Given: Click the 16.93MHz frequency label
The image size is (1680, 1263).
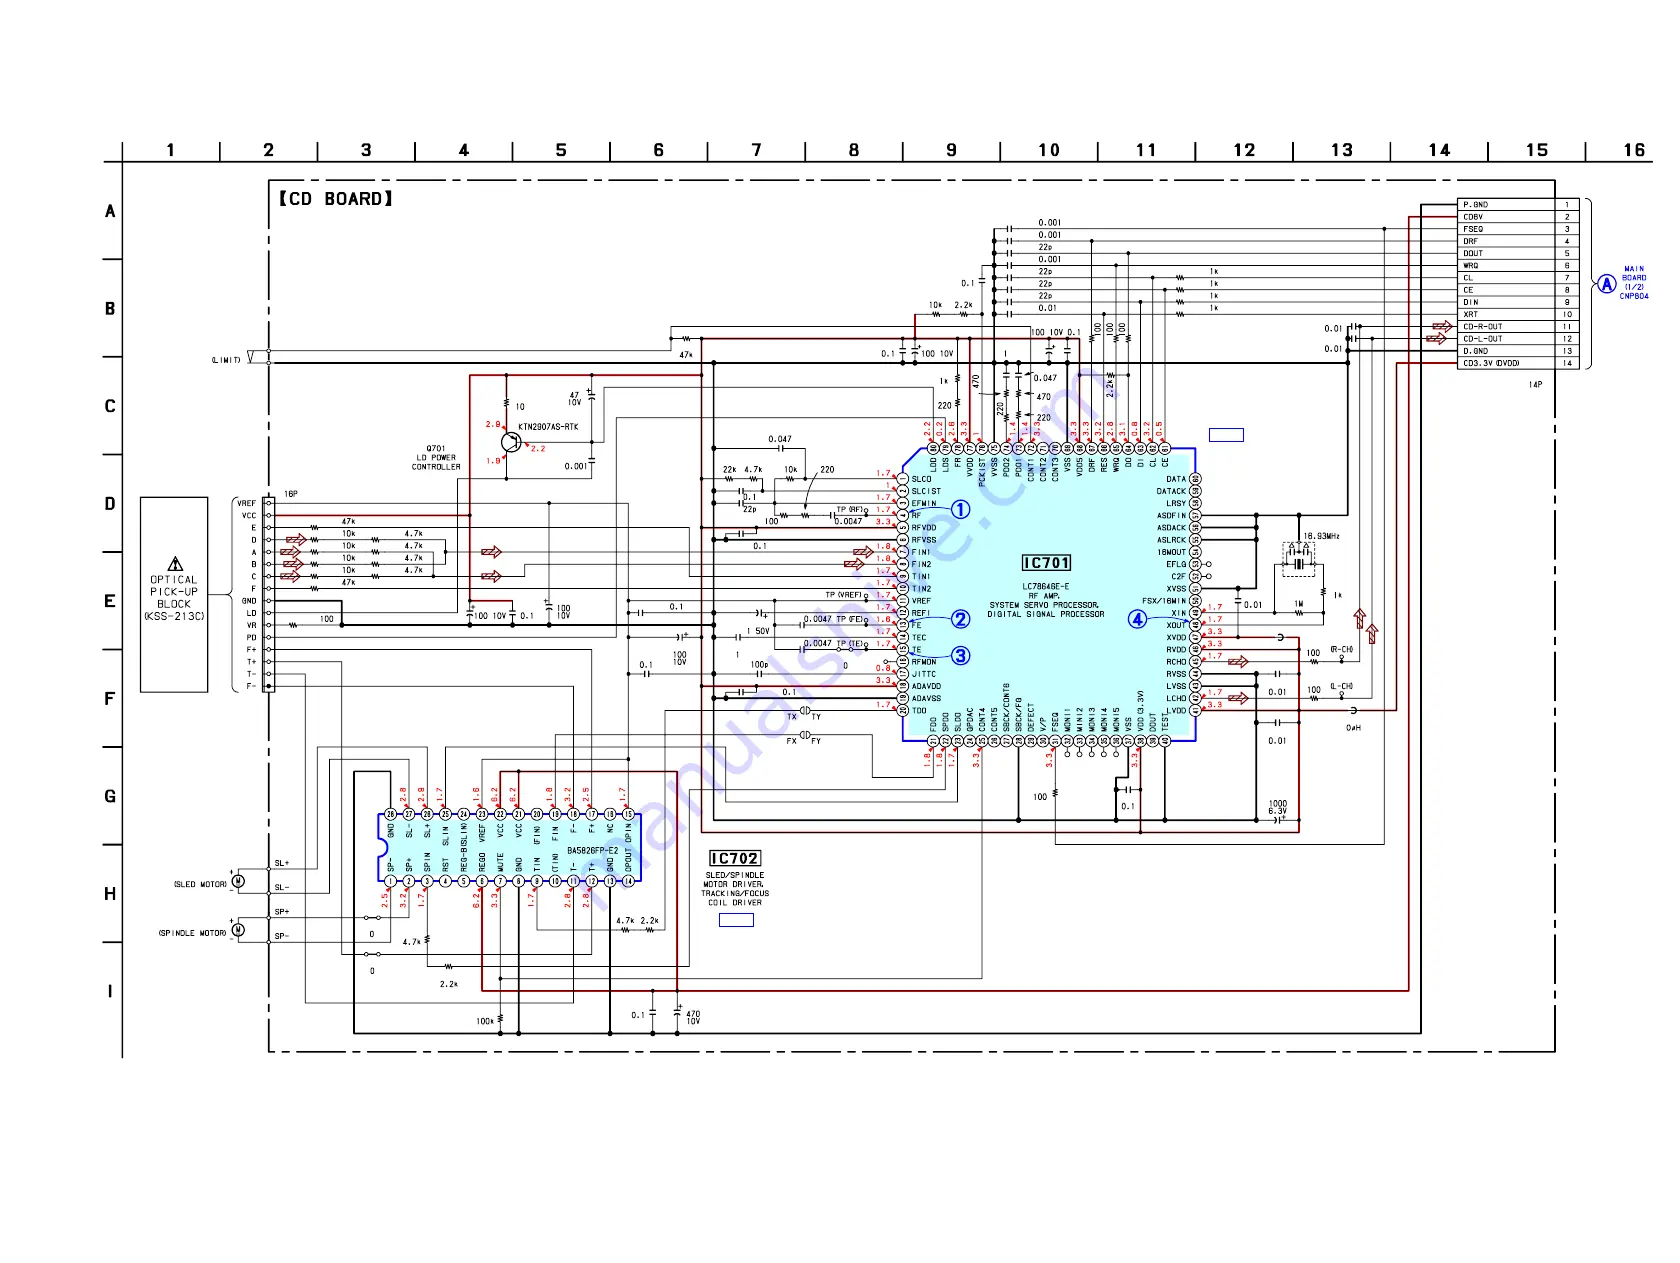Looking at the screenshot, I should pos(1321,536).
